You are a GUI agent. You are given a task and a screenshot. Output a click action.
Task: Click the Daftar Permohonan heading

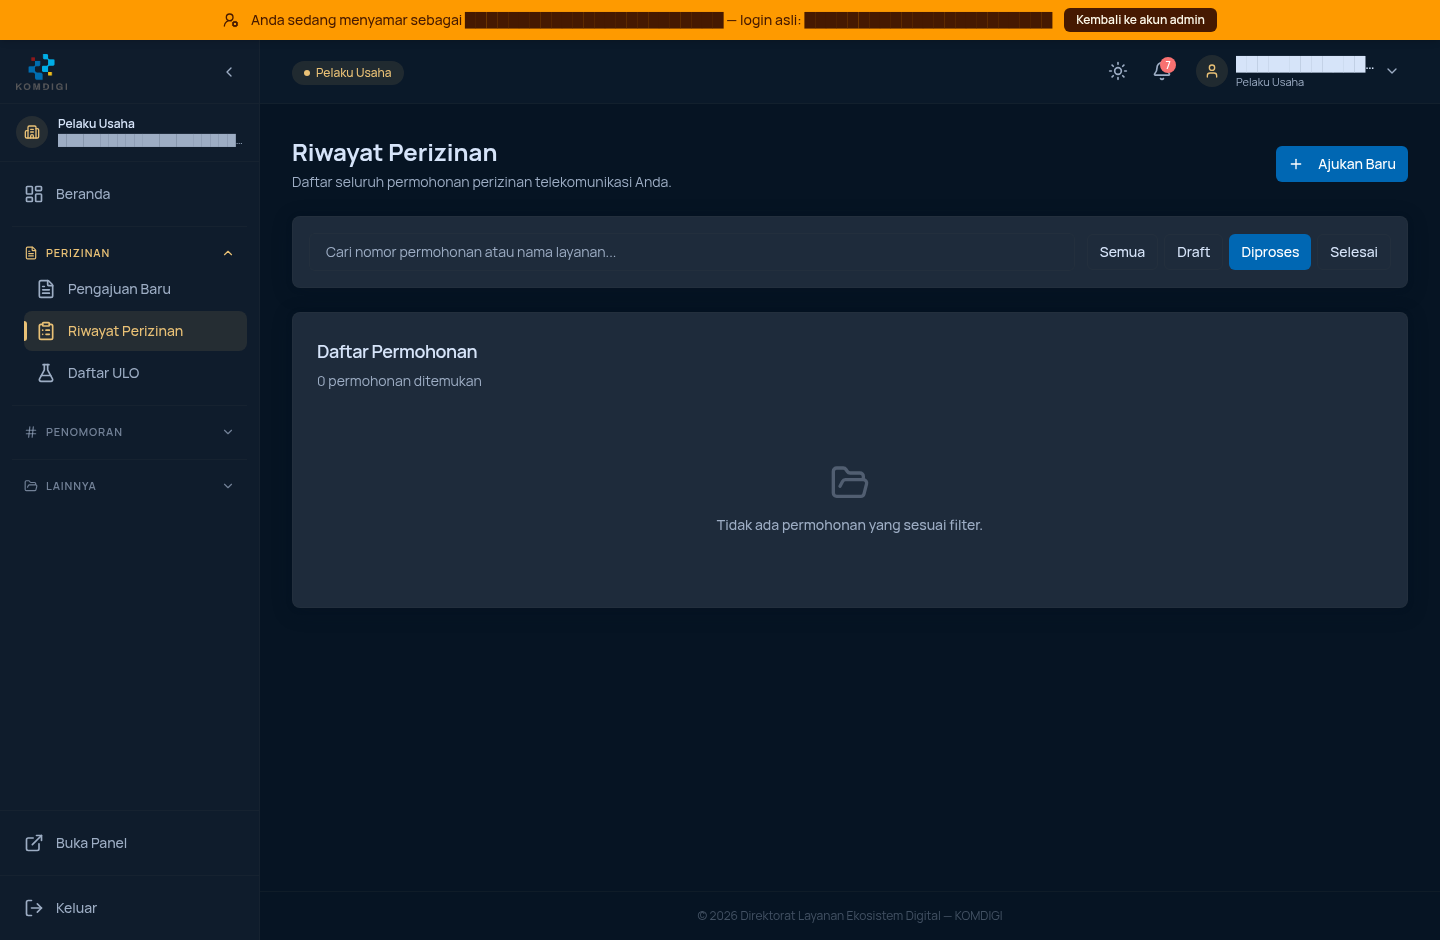pos(397,352)
